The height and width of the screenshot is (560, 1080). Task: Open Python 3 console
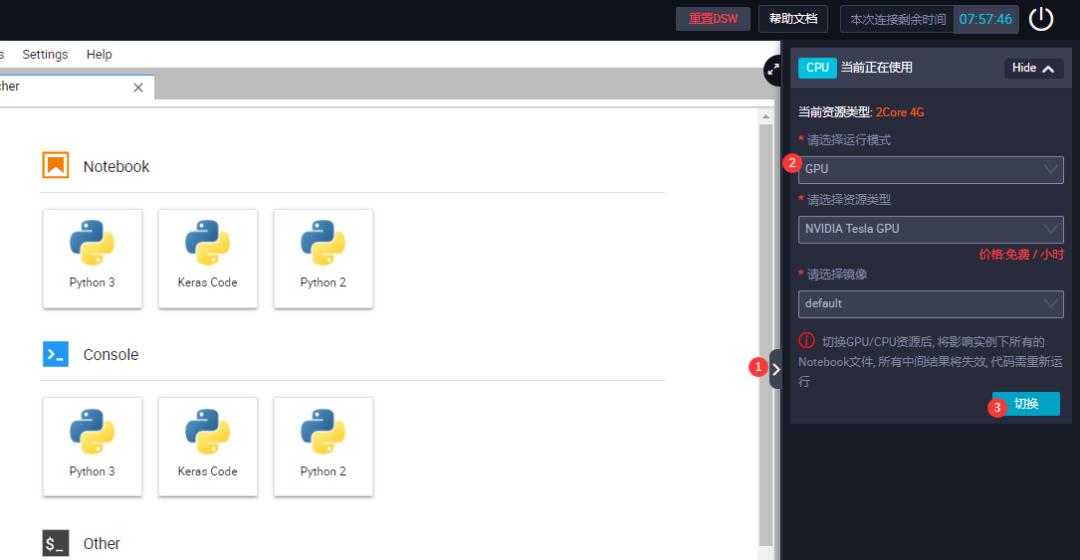[92, 446]
